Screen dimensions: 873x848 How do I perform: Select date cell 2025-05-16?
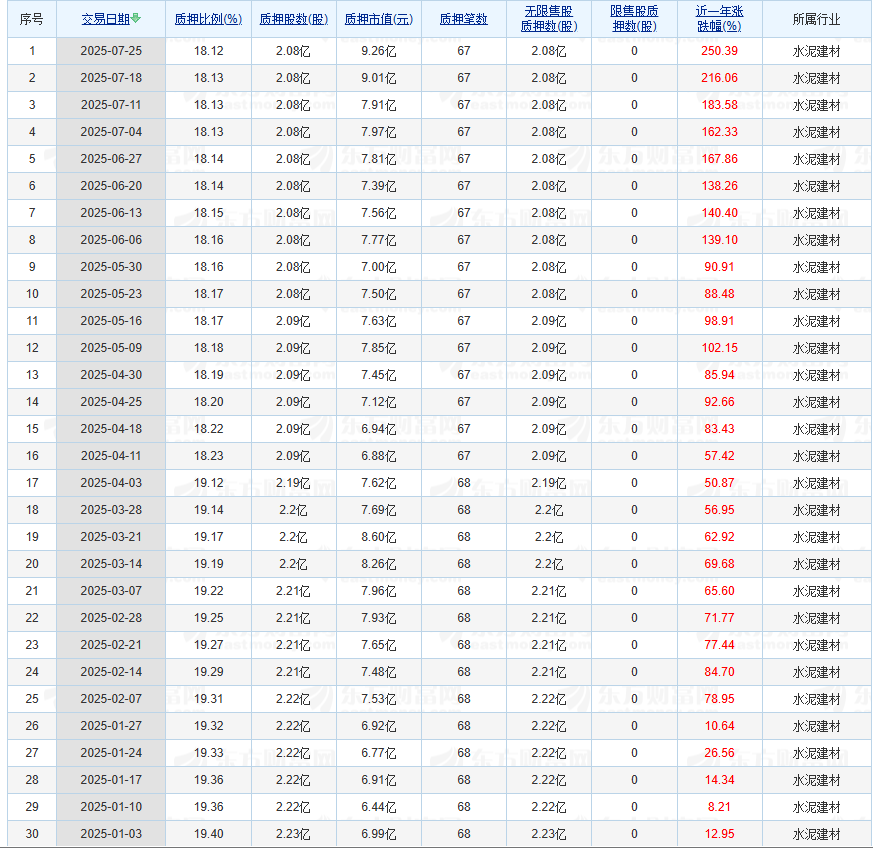(x=111, y=321)
